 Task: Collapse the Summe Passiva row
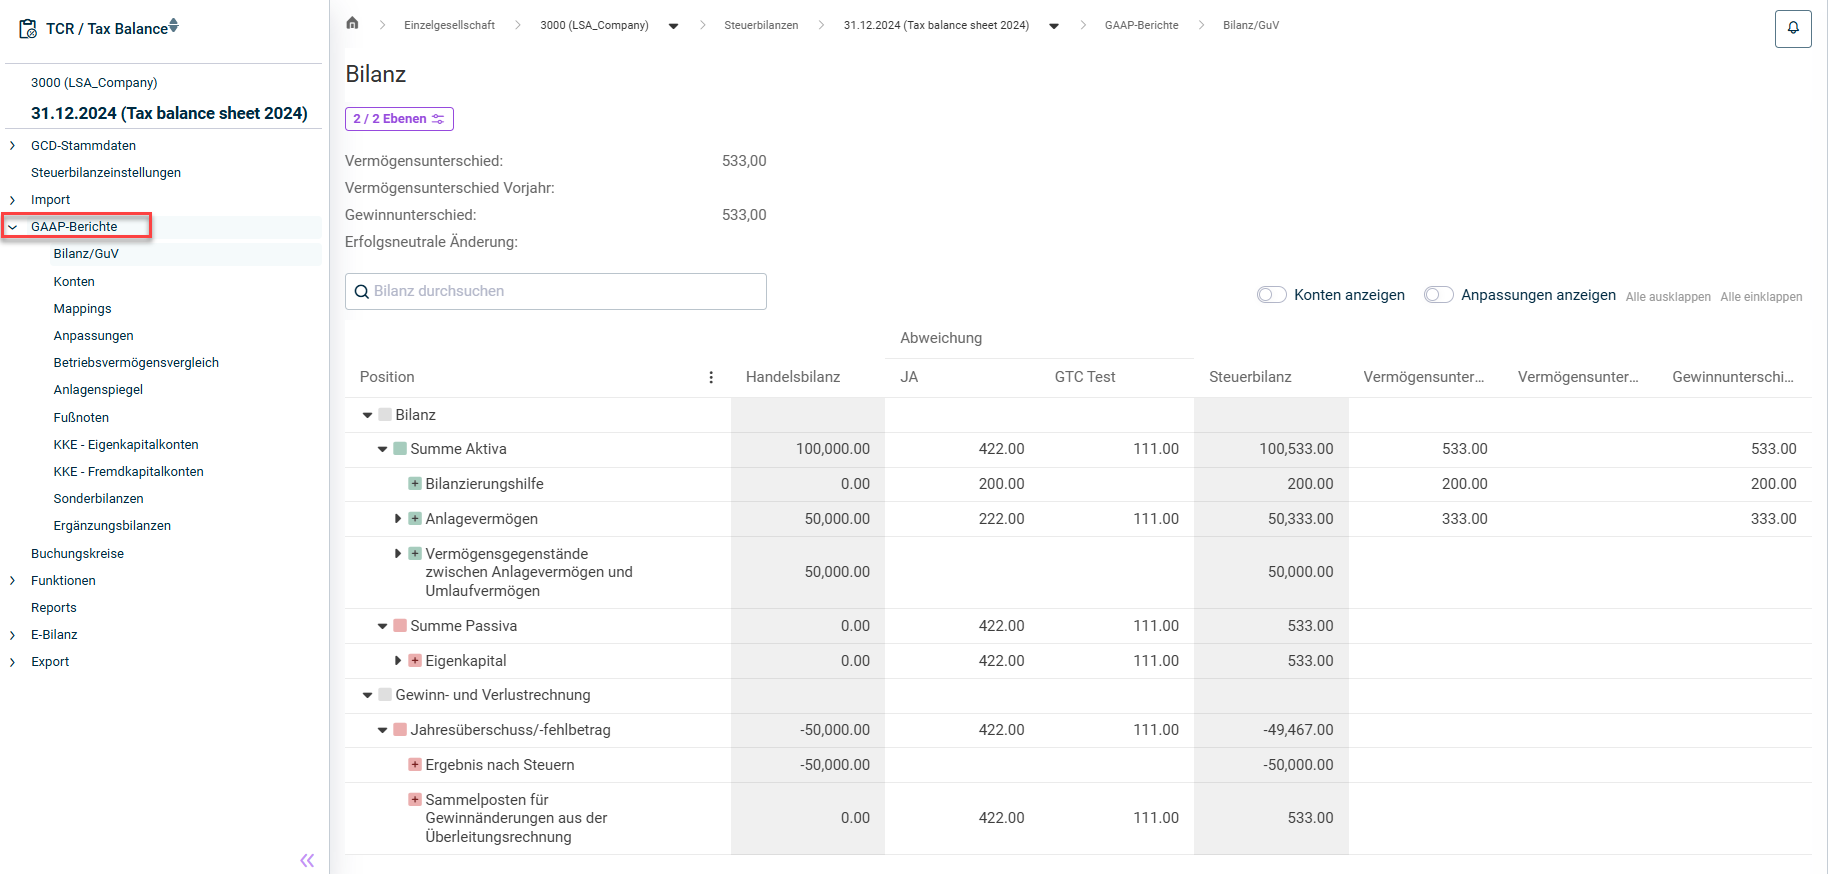tap(382, 626)
